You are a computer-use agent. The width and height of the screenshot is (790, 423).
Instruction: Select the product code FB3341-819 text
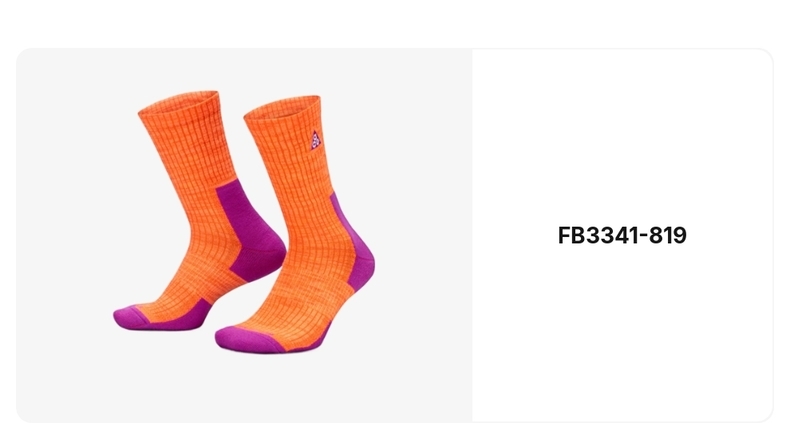(x=622, y=236)
